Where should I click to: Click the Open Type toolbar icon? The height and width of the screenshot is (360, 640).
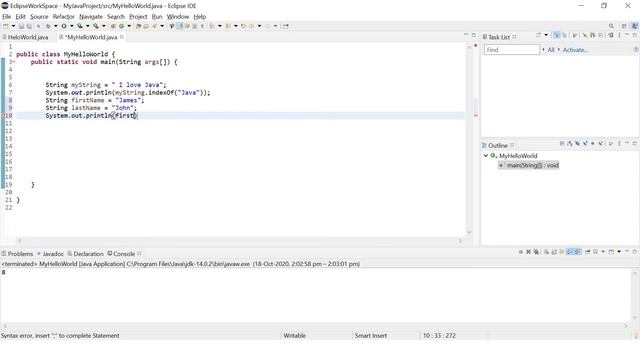point(138,26)
